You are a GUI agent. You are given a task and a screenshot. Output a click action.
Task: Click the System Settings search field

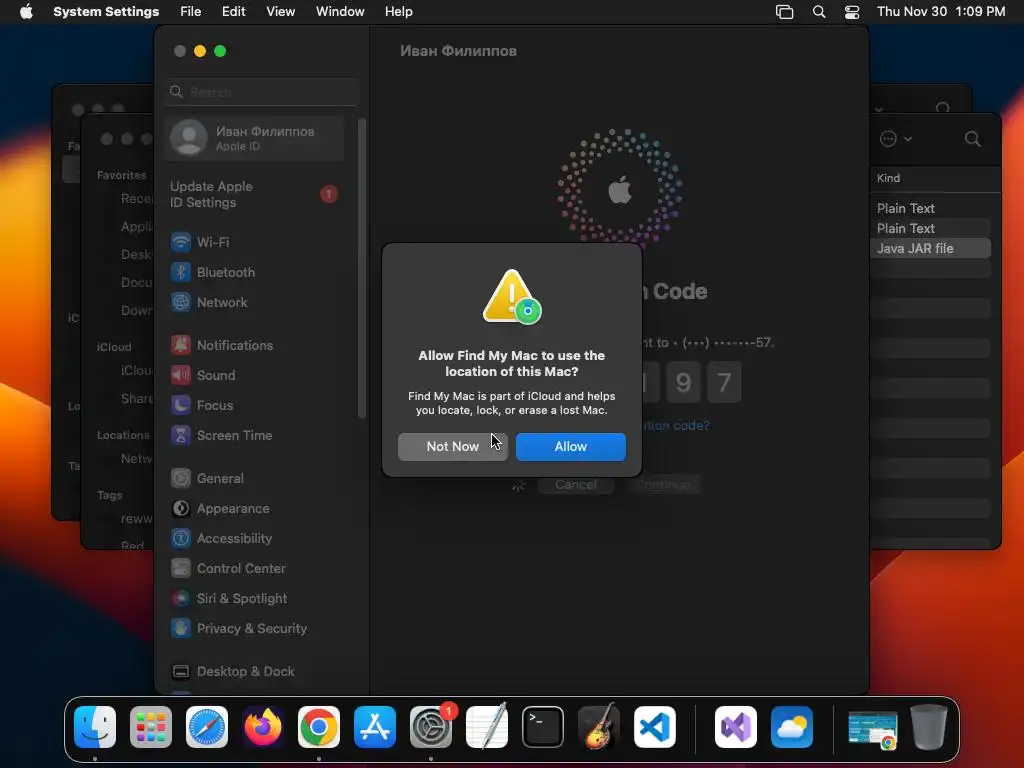262,92
